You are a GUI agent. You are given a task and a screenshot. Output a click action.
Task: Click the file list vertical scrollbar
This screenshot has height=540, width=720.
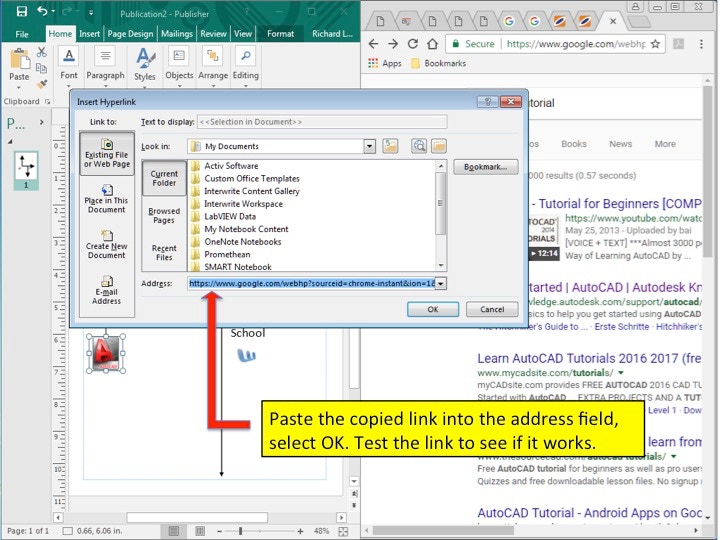[441, 215]
